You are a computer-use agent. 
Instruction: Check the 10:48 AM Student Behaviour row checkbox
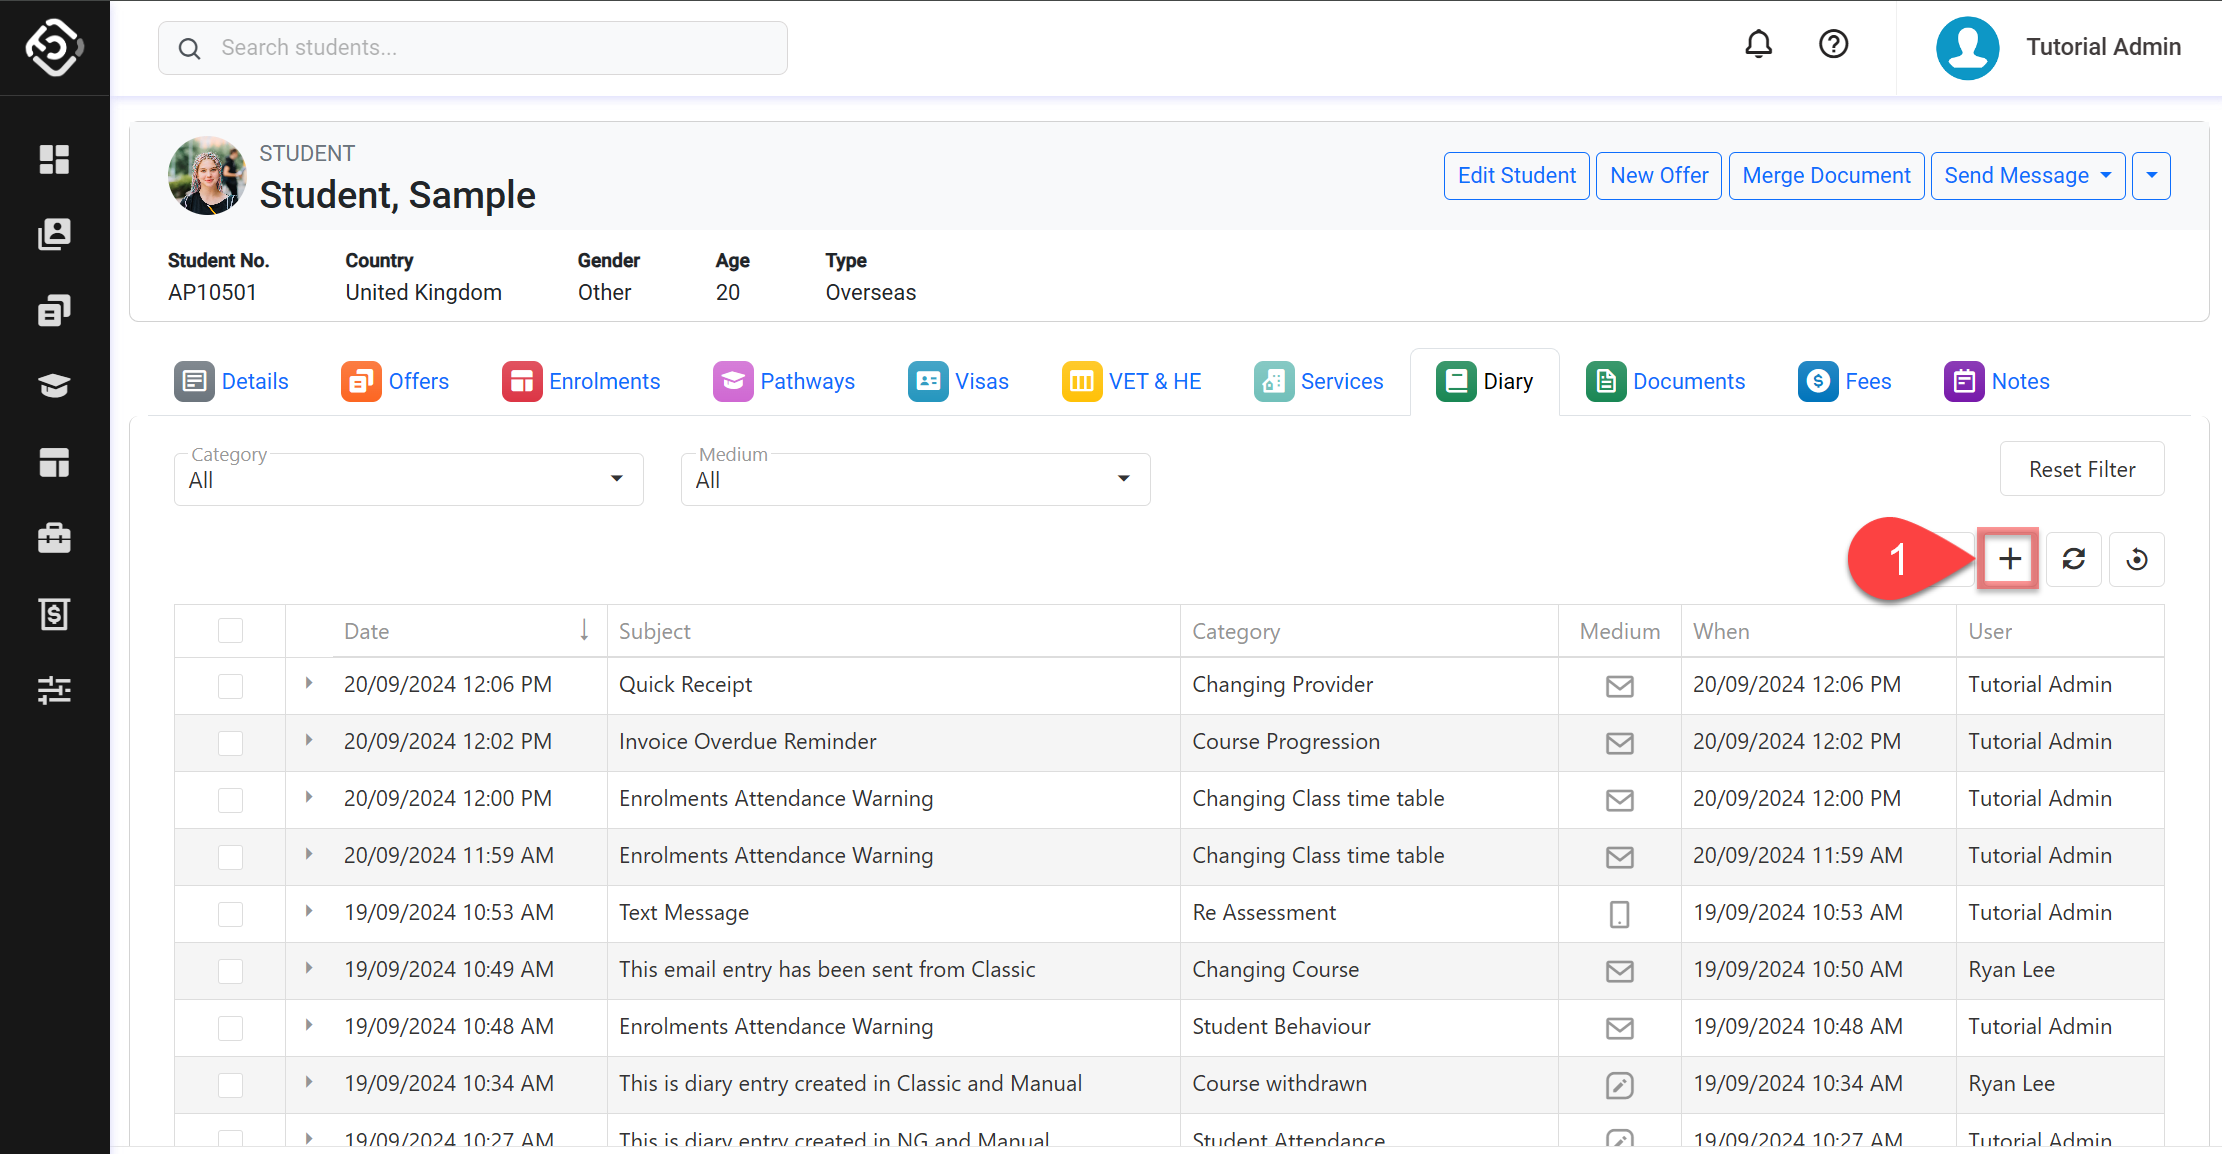(x=230, y=1028)
